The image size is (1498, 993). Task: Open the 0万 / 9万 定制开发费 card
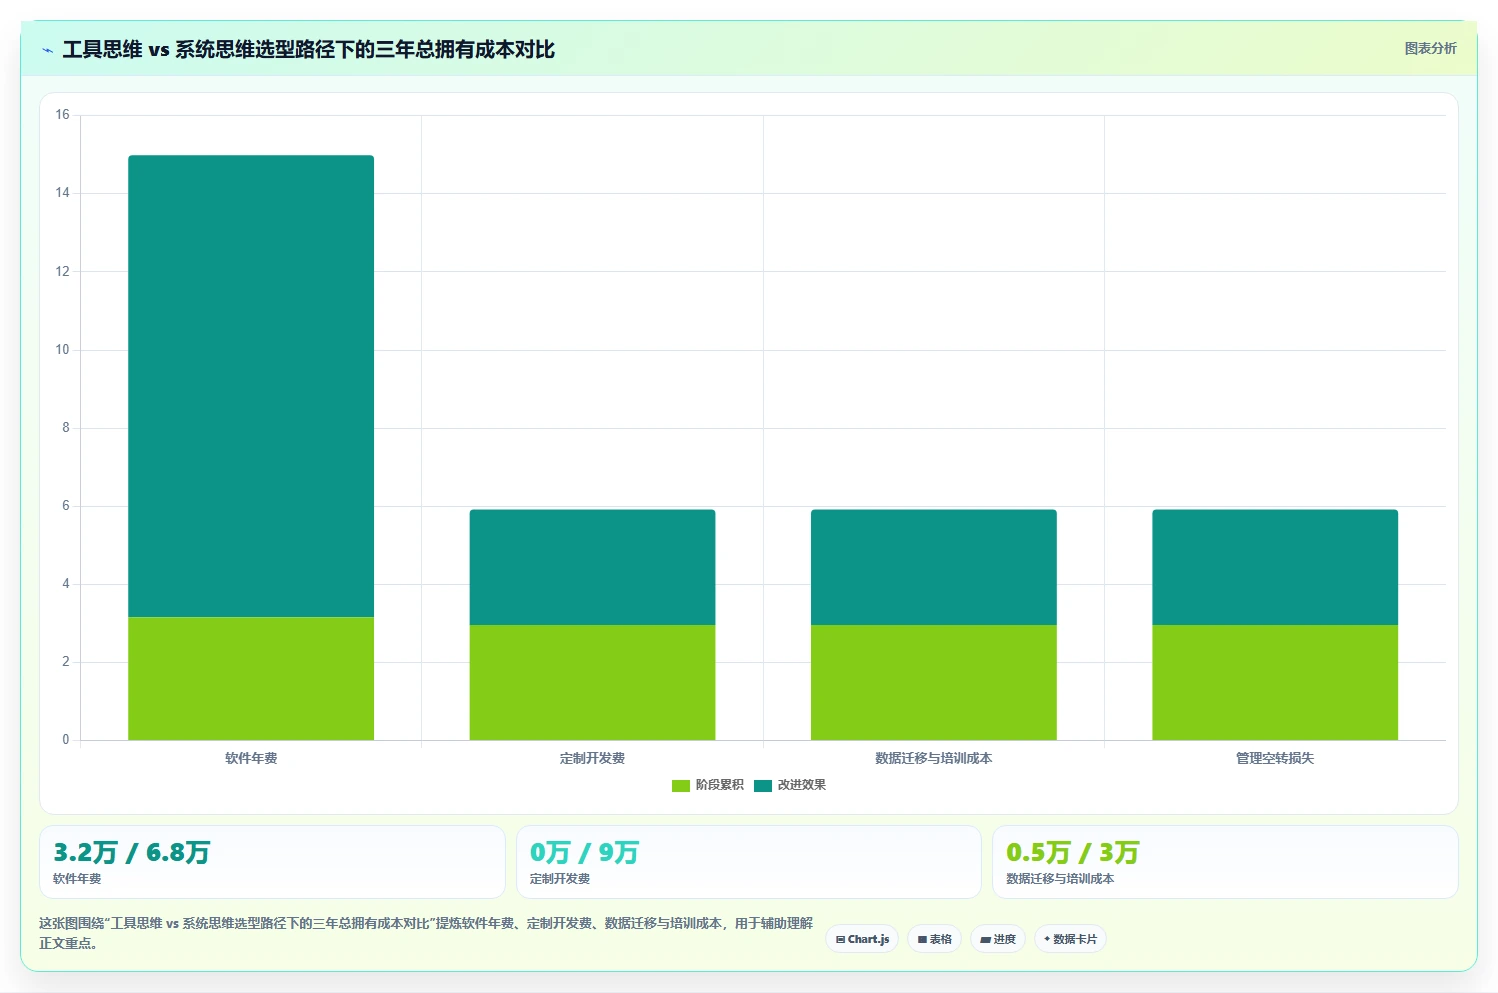coord(748,862)
